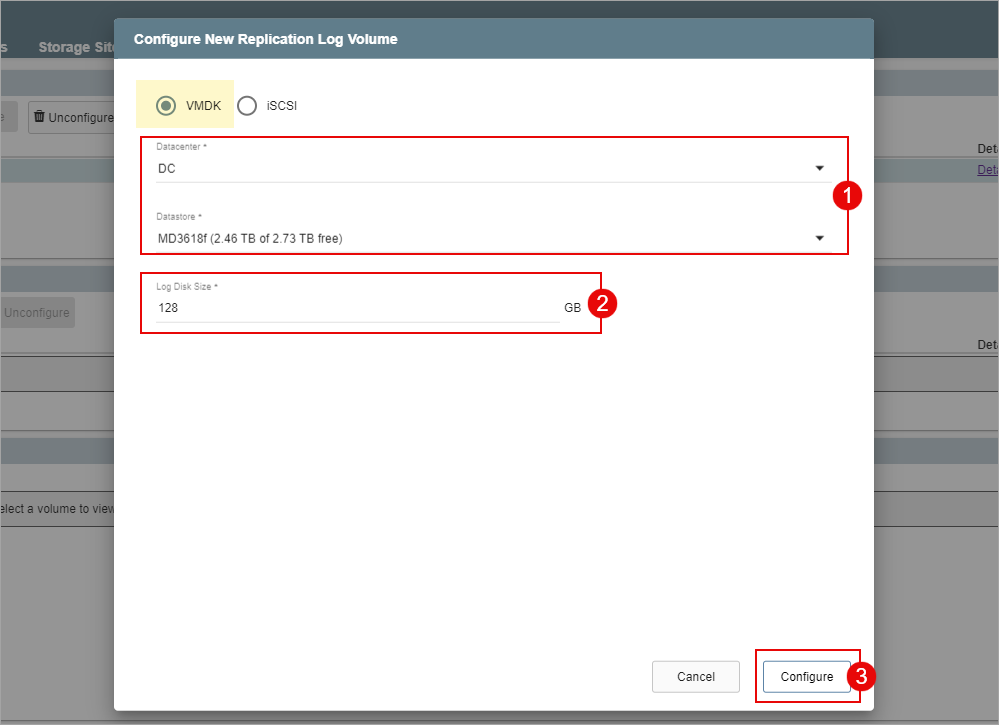The height and width of the screenshot is (725, 999).
Task: Click the red step 2 badge
Action: coord(600,304)
